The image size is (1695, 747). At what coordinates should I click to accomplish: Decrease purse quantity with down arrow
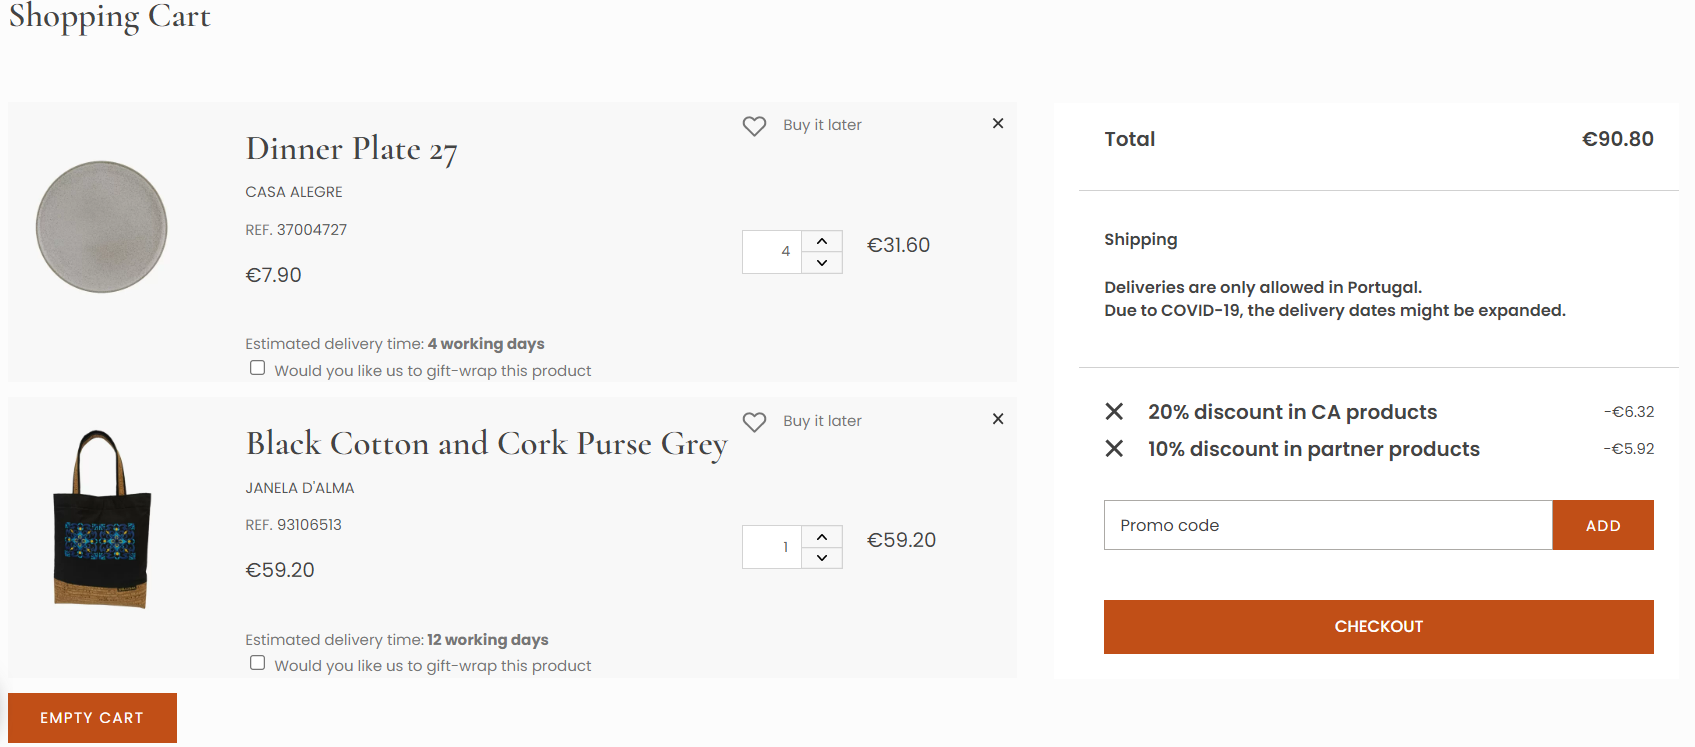(x=822, y=558)
